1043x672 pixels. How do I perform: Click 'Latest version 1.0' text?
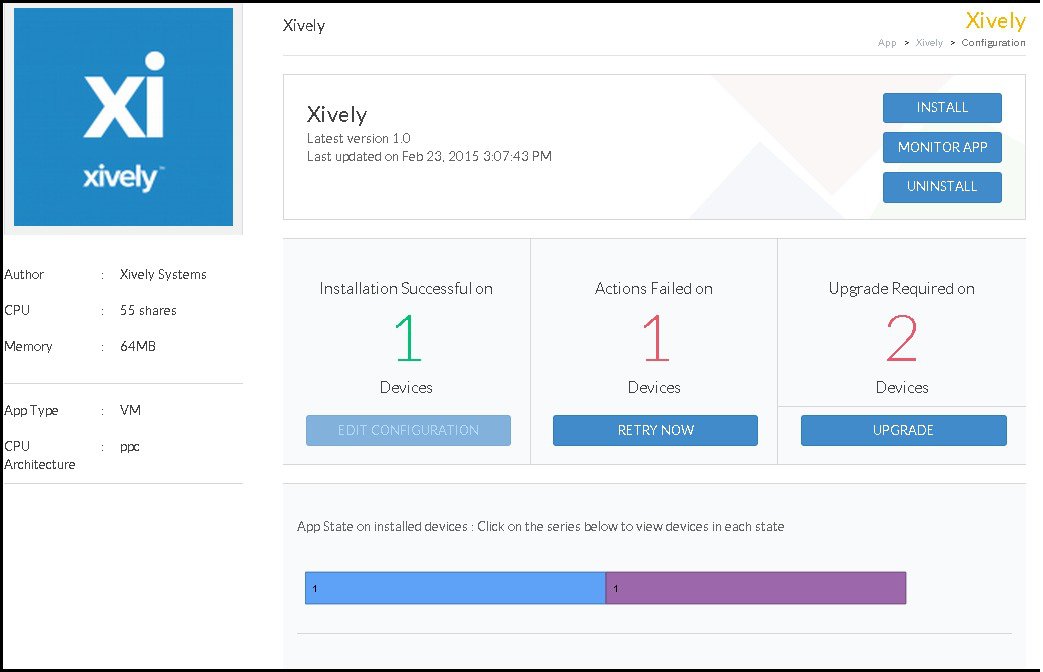point(359,138)
